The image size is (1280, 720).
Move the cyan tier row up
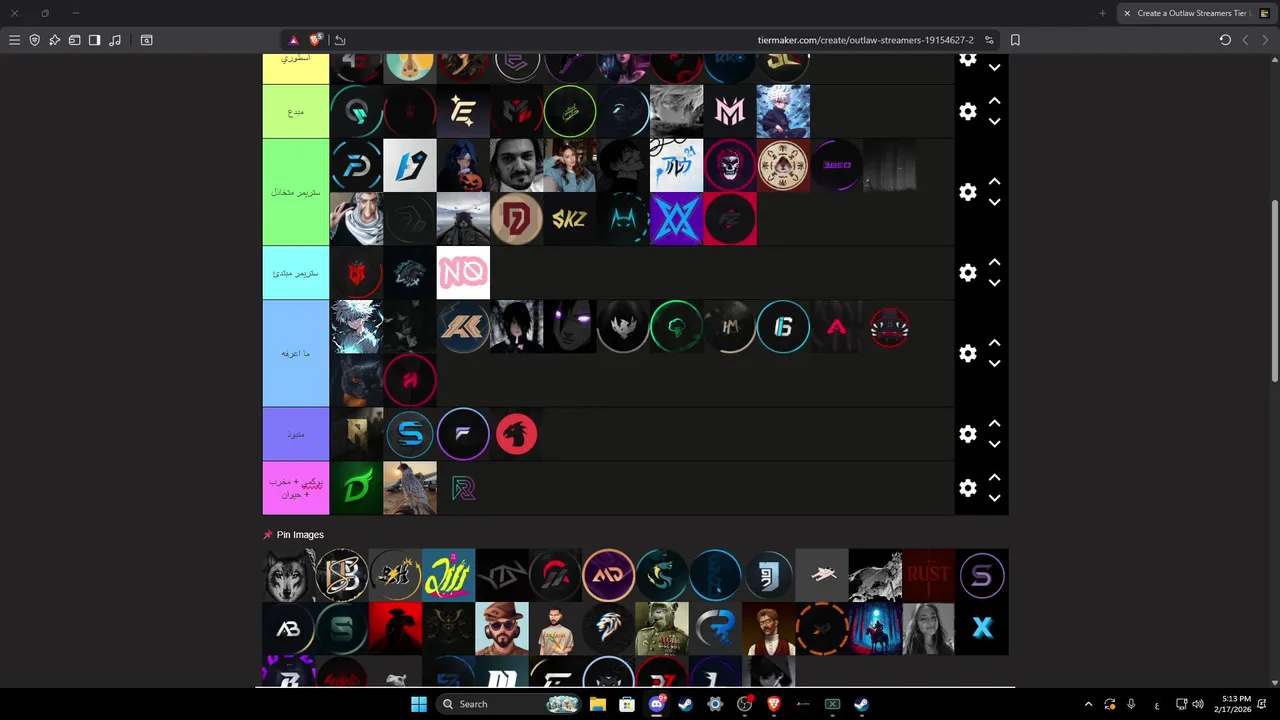[x=994, y=263]
